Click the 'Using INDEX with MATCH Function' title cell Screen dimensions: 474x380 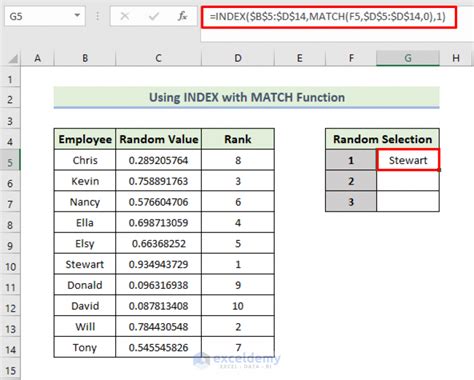(247, 97)
